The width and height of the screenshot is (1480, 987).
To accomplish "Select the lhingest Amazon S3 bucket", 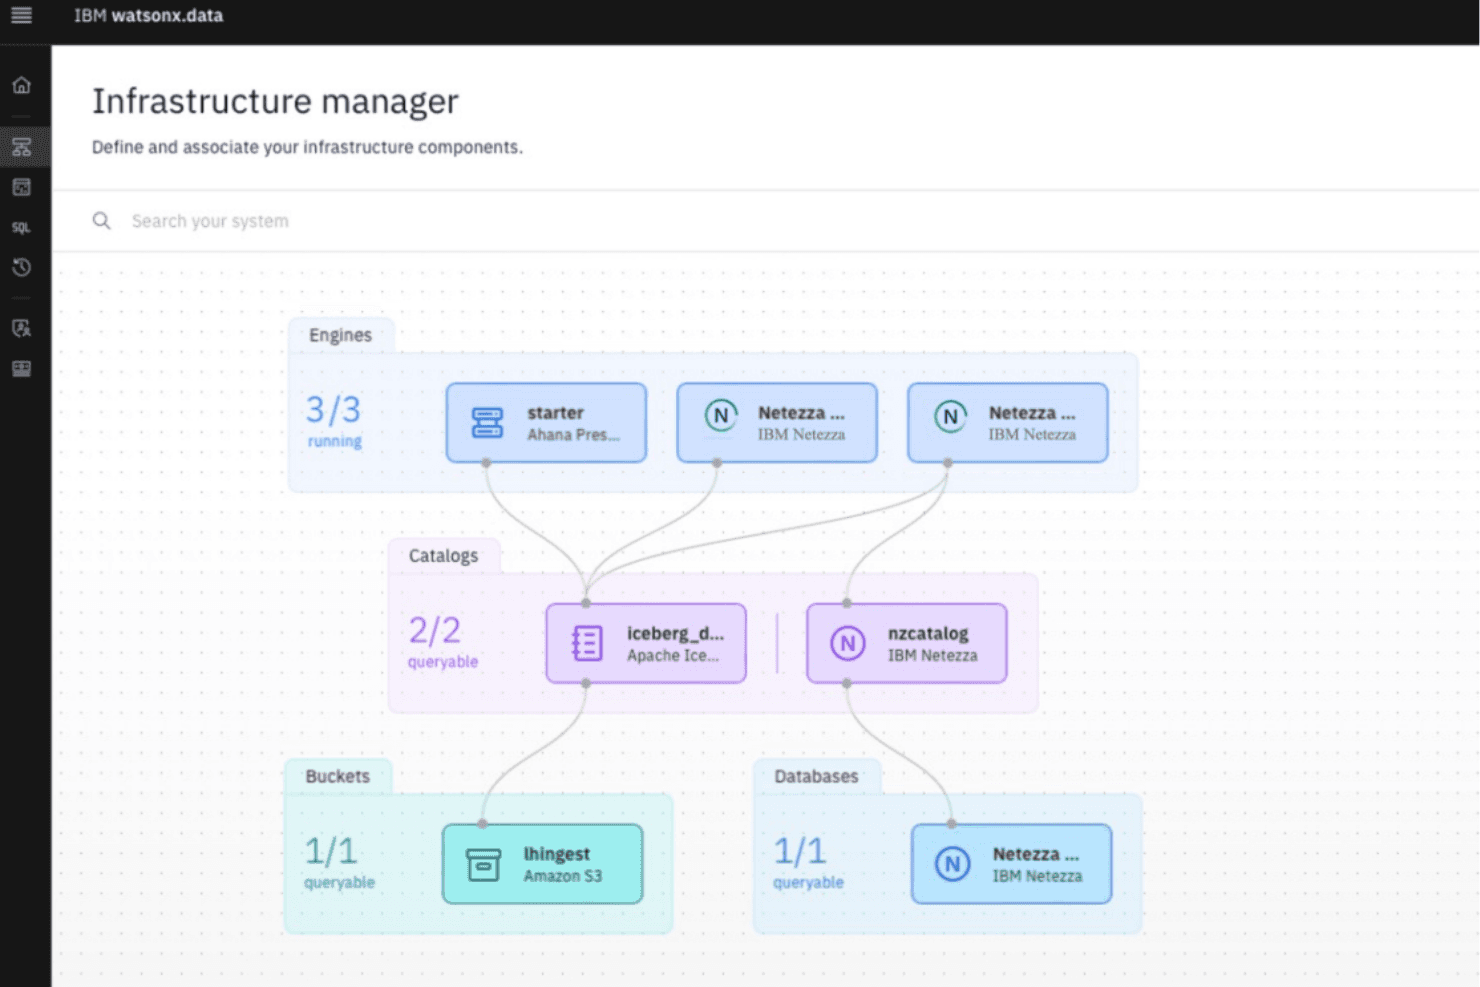I will tap(543, 864).
